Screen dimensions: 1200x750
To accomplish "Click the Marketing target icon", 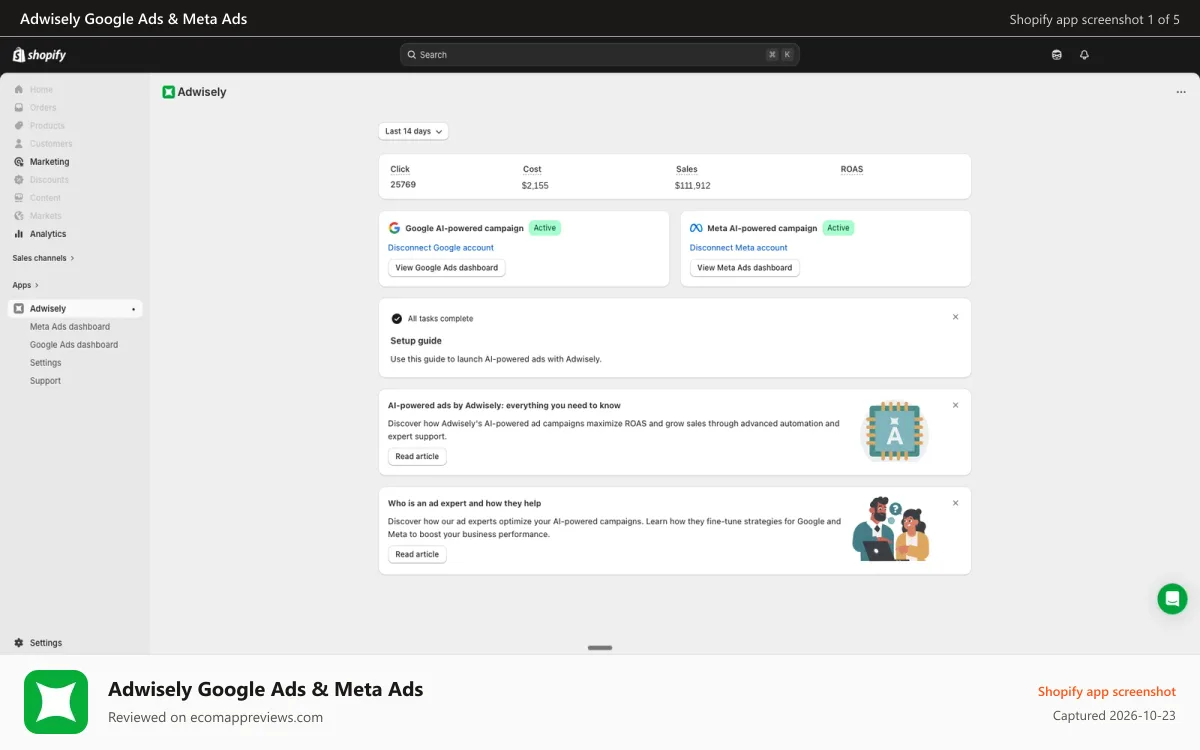I will (19, 162).
